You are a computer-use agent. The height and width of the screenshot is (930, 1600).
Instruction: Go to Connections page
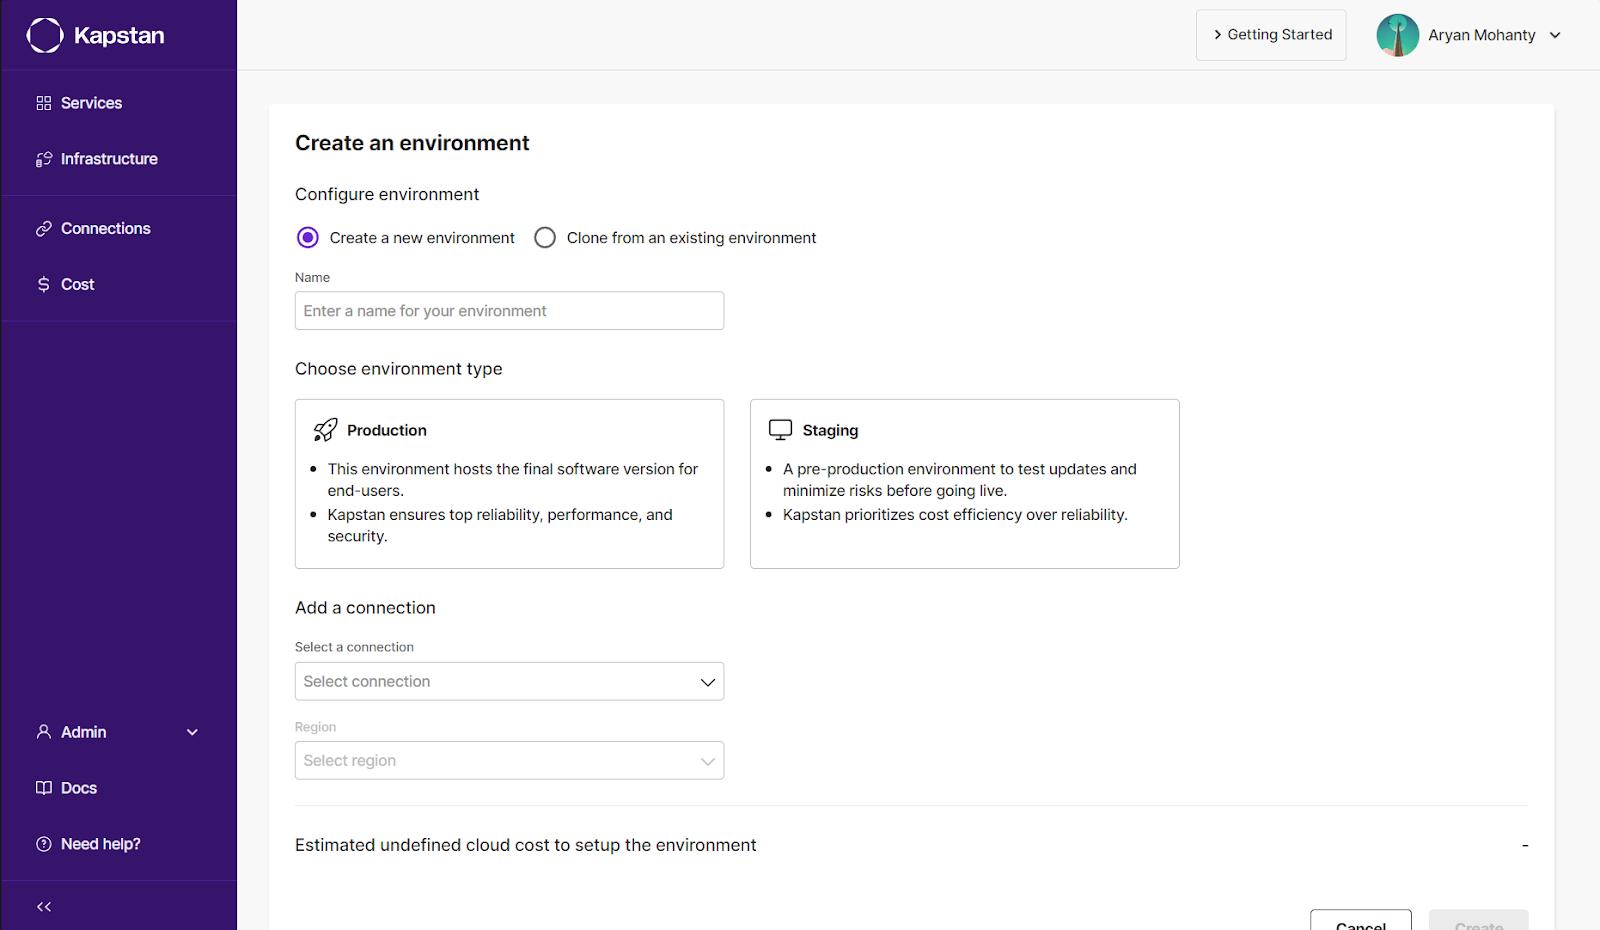106,229
